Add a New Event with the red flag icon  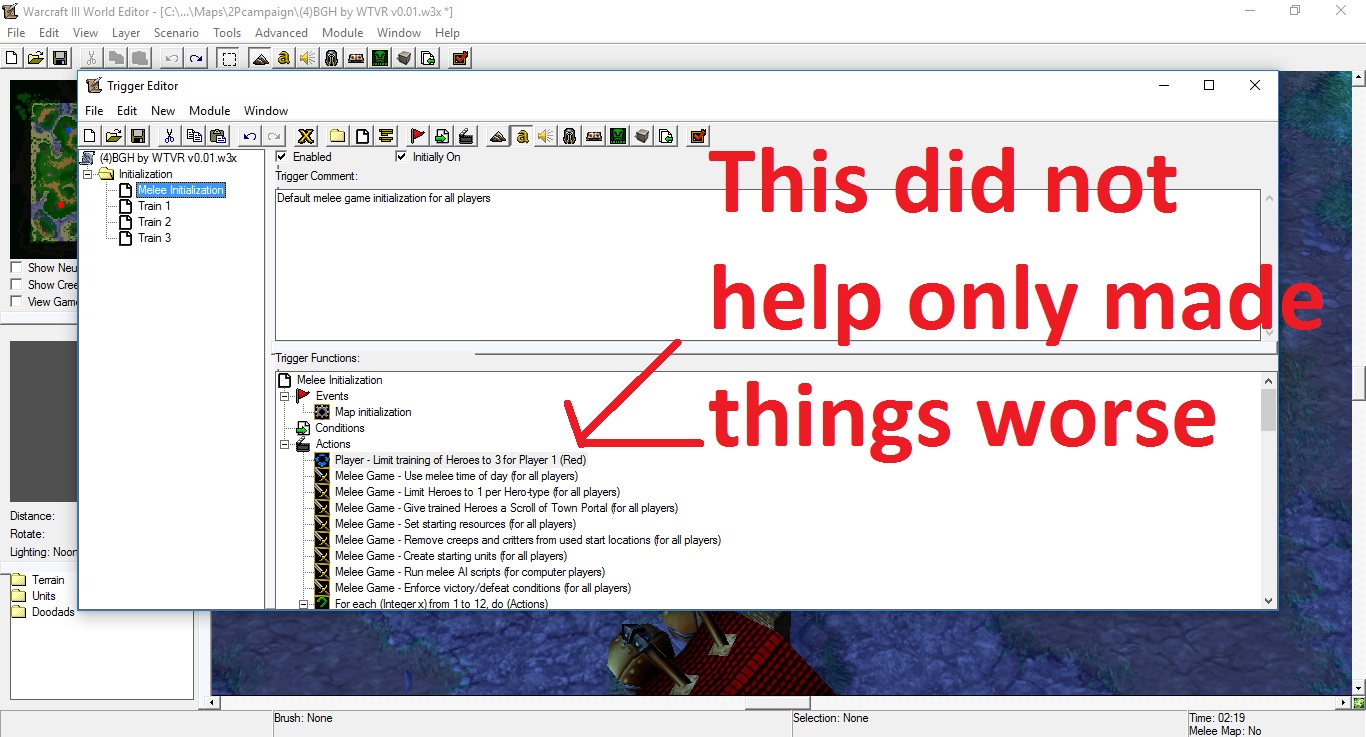[418, 136]
